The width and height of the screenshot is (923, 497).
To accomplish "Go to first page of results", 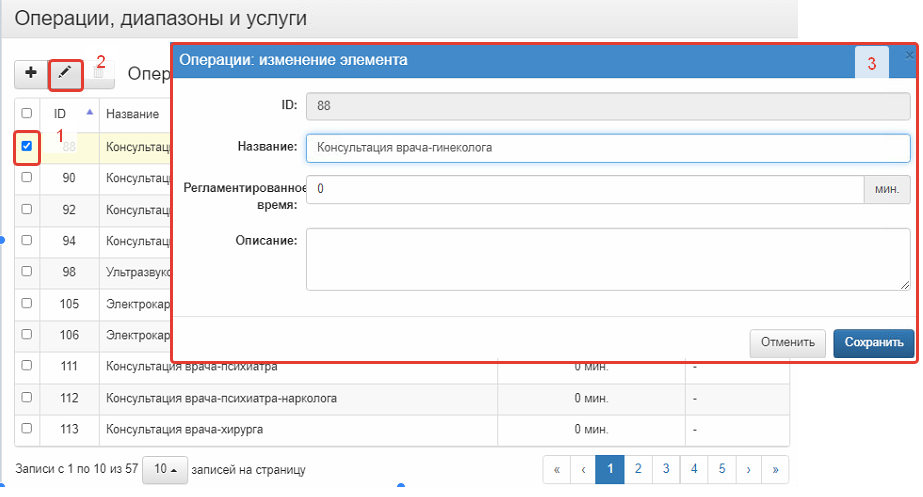I will [x=556, y=469].
